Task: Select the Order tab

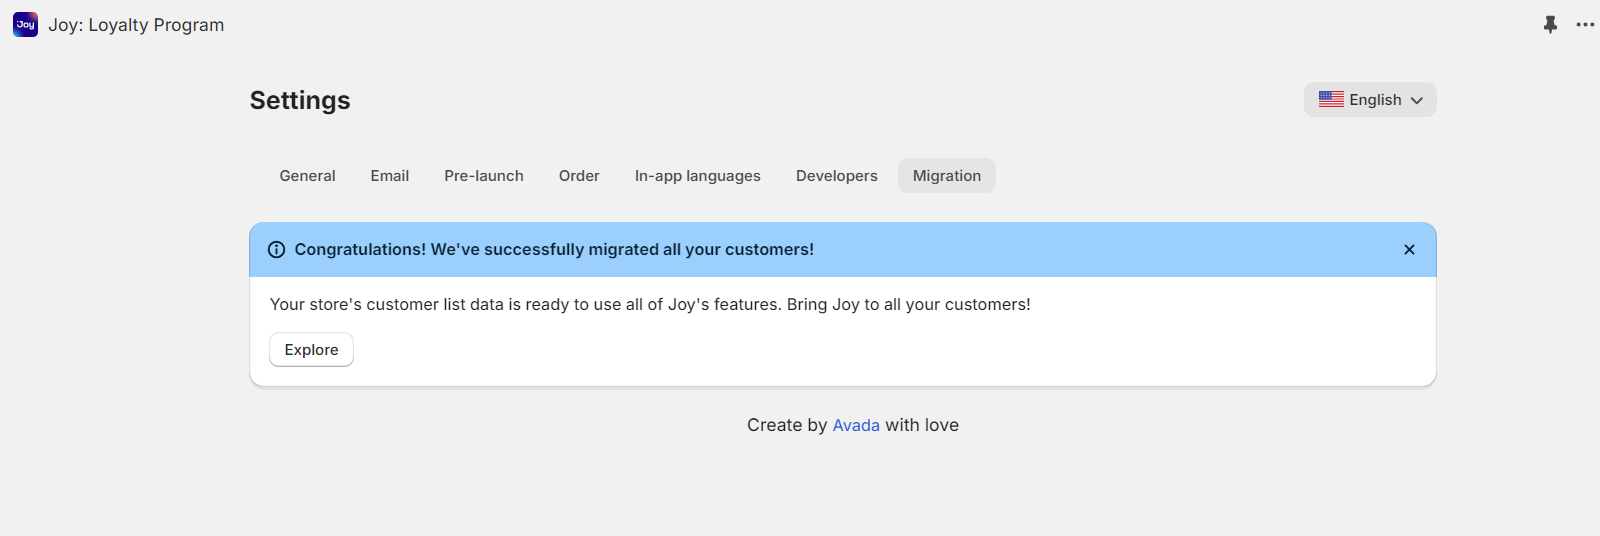Action: coord(579,176)
